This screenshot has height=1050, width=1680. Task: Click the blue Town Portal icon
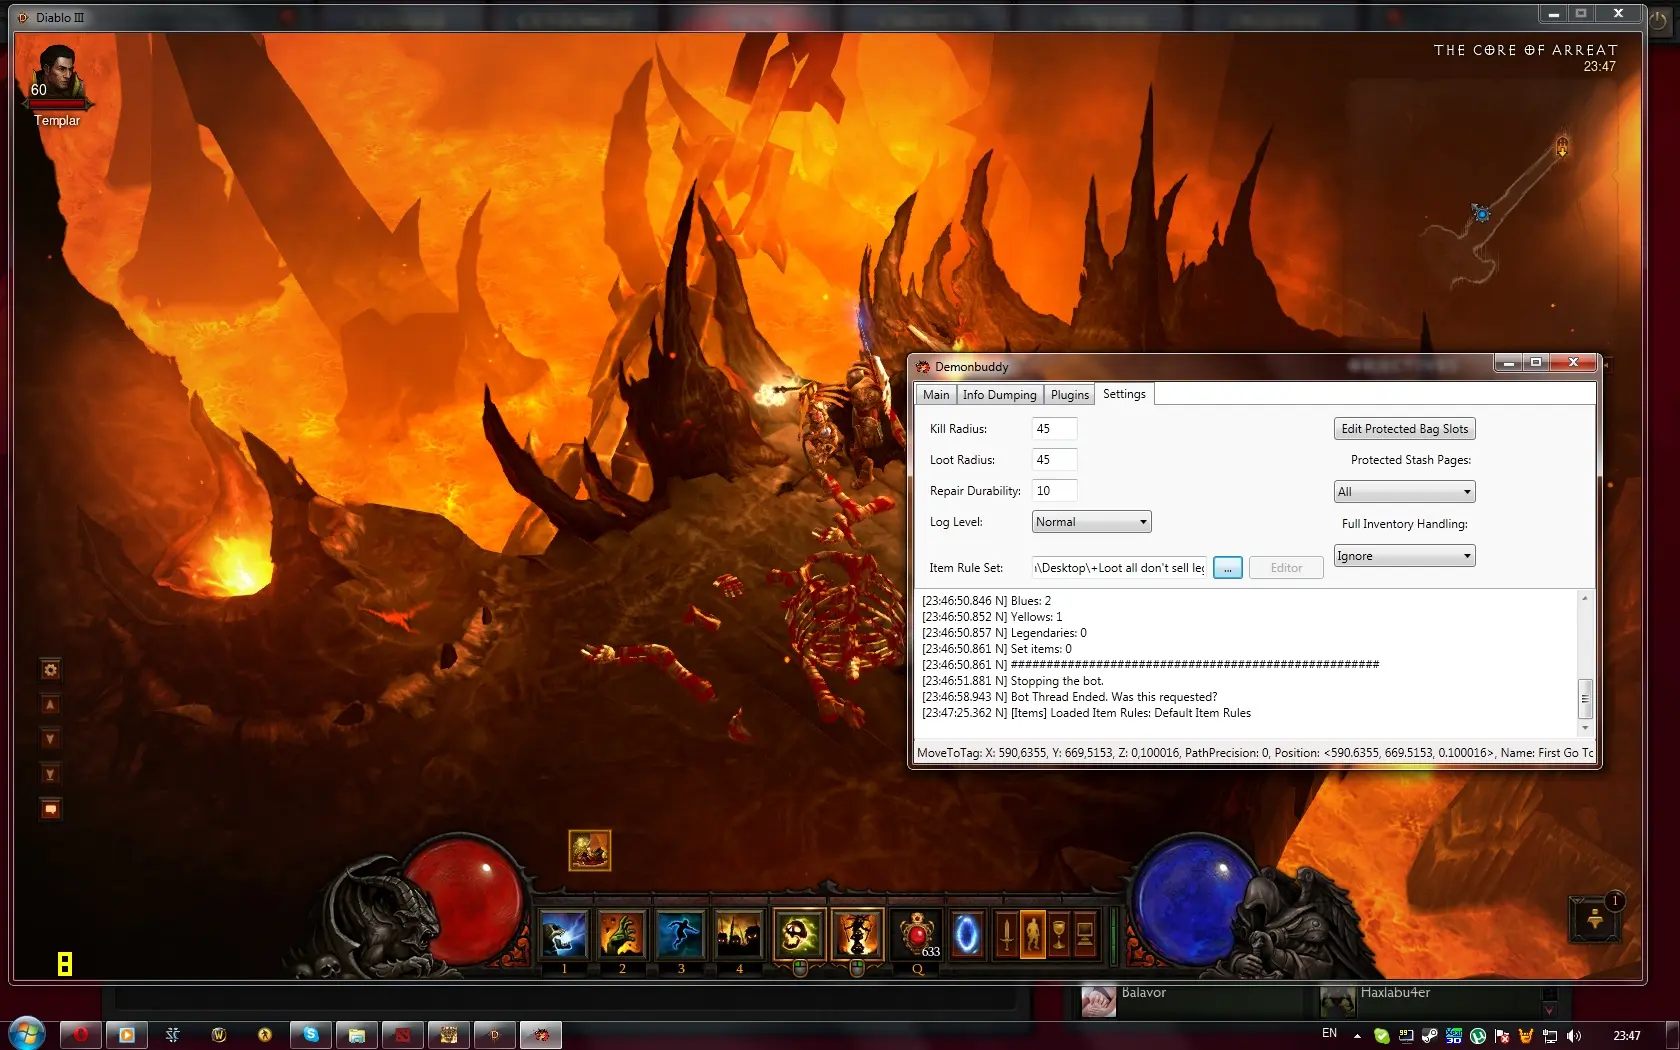pyautogui.click(x=967, y=935)
